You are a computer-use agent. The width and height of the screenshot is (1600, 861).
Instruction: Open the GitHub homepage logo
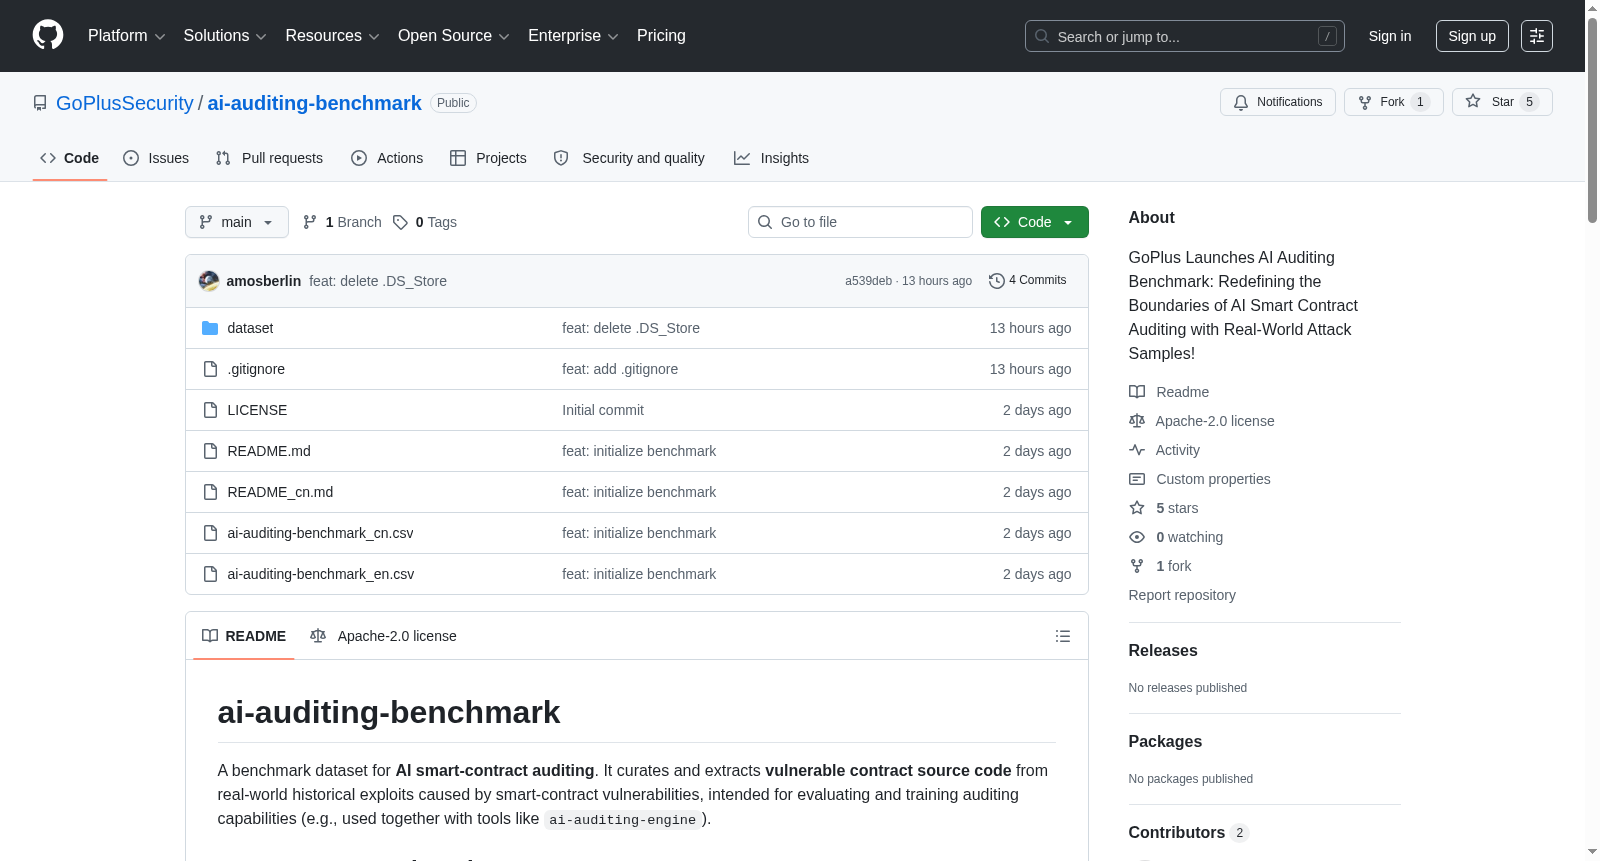point(48,36)
